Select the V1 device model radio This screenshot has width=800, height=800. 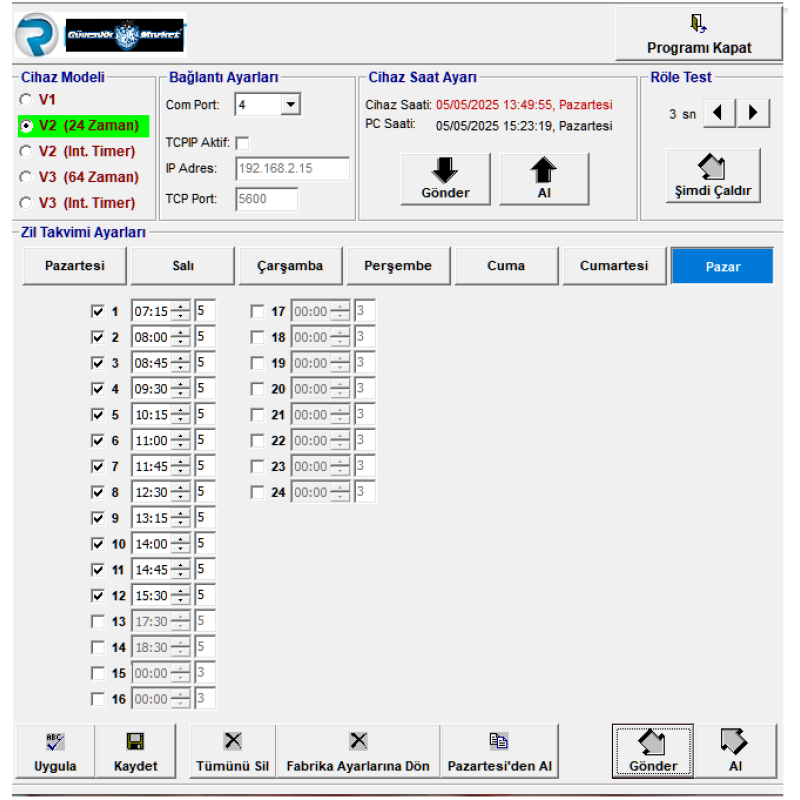26,100
